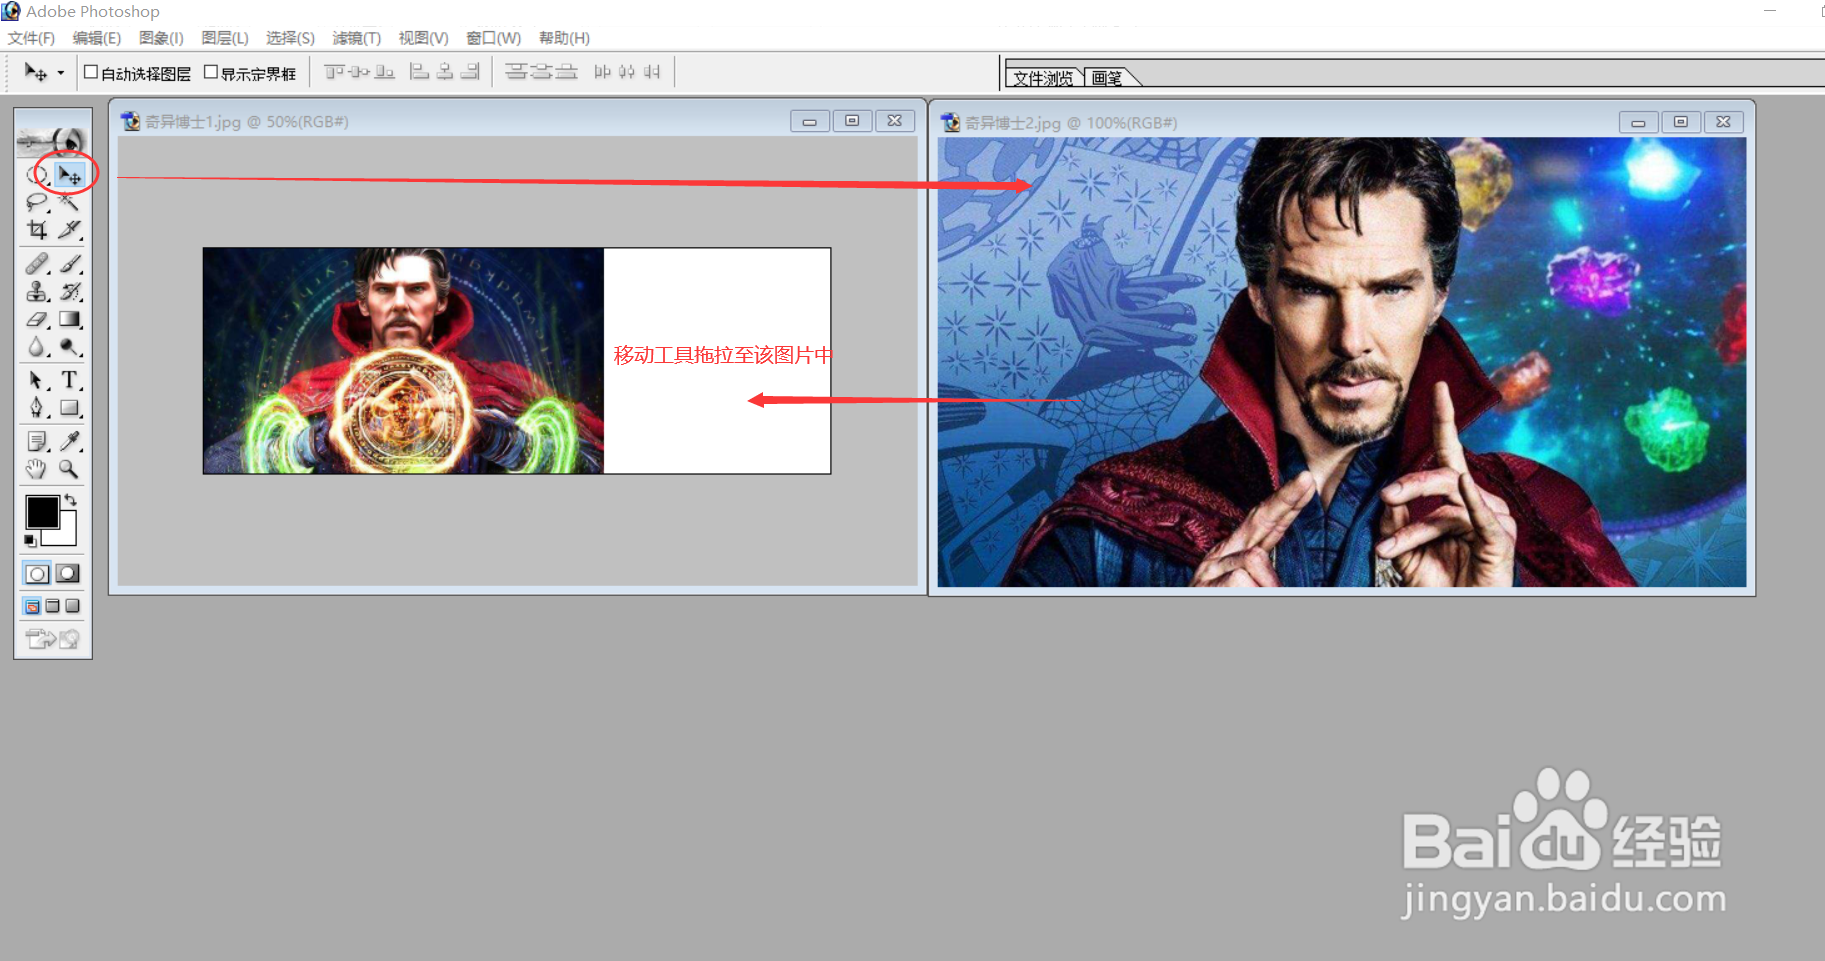Open the 图象(I) menu
Screen dimensions: 1825x961
click(161, 38)
